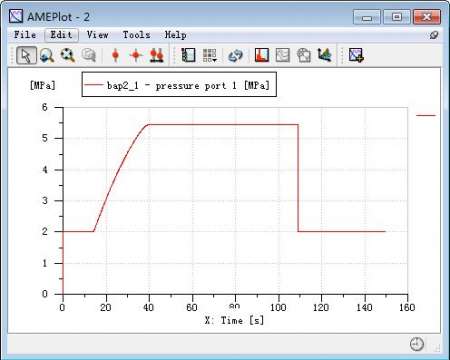
Task: Open the Tools menu
Action: [136, 35]
